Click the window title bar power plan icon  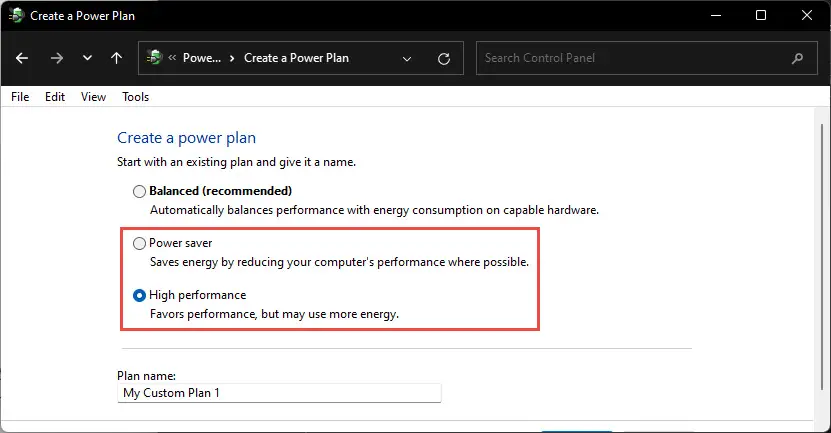coord(16,15)
